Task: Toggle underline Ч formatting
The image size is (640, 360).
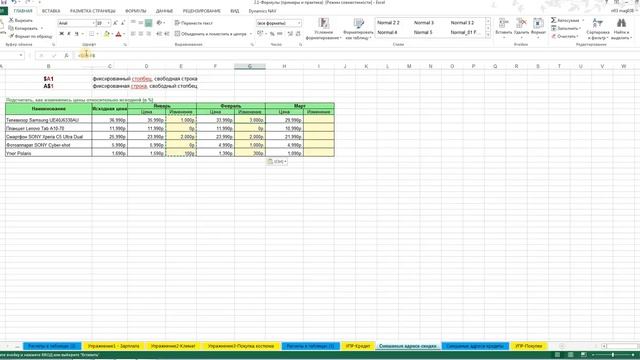Action: point(76,34)
